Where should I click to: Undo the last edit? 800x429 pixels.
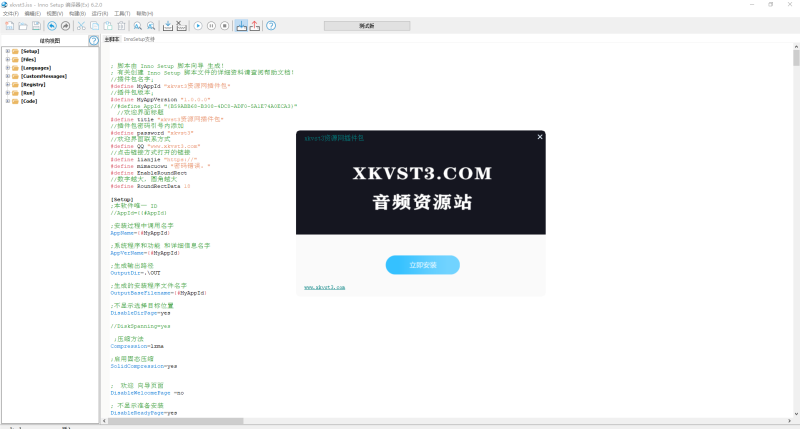tap(52, 26)
